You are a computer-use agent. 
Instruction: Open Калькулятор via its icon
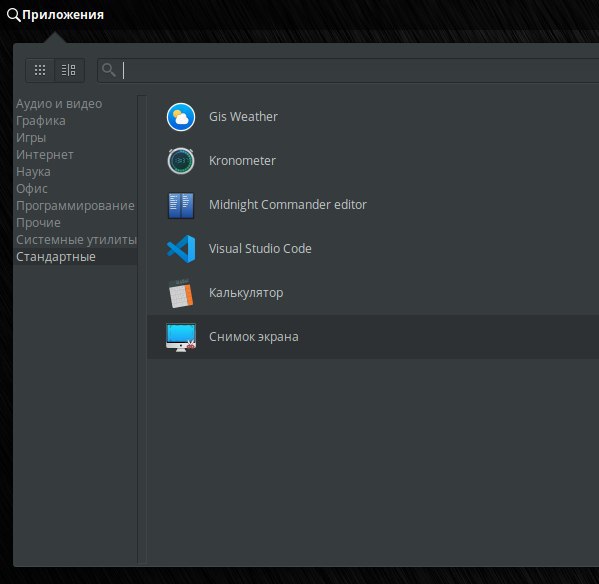[x=181, y=293]
